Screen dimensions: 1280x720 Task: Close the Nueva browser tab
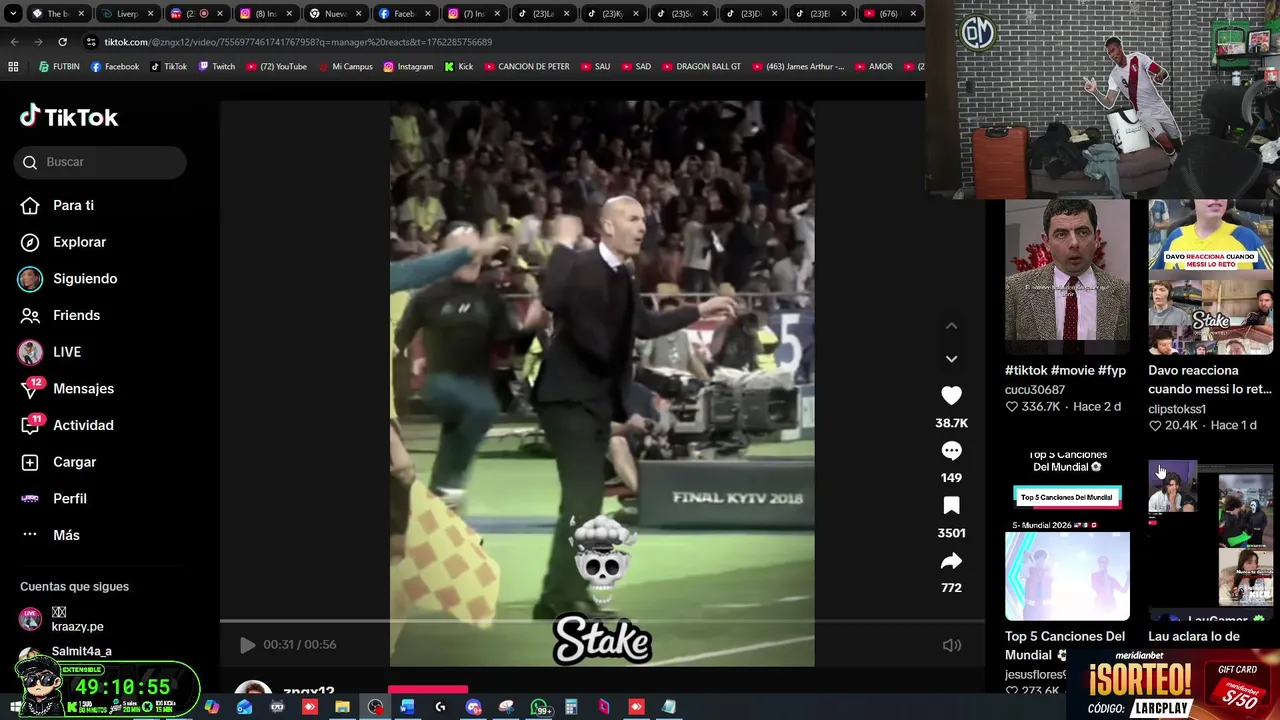pyautogui.click(x=360, y=14)
